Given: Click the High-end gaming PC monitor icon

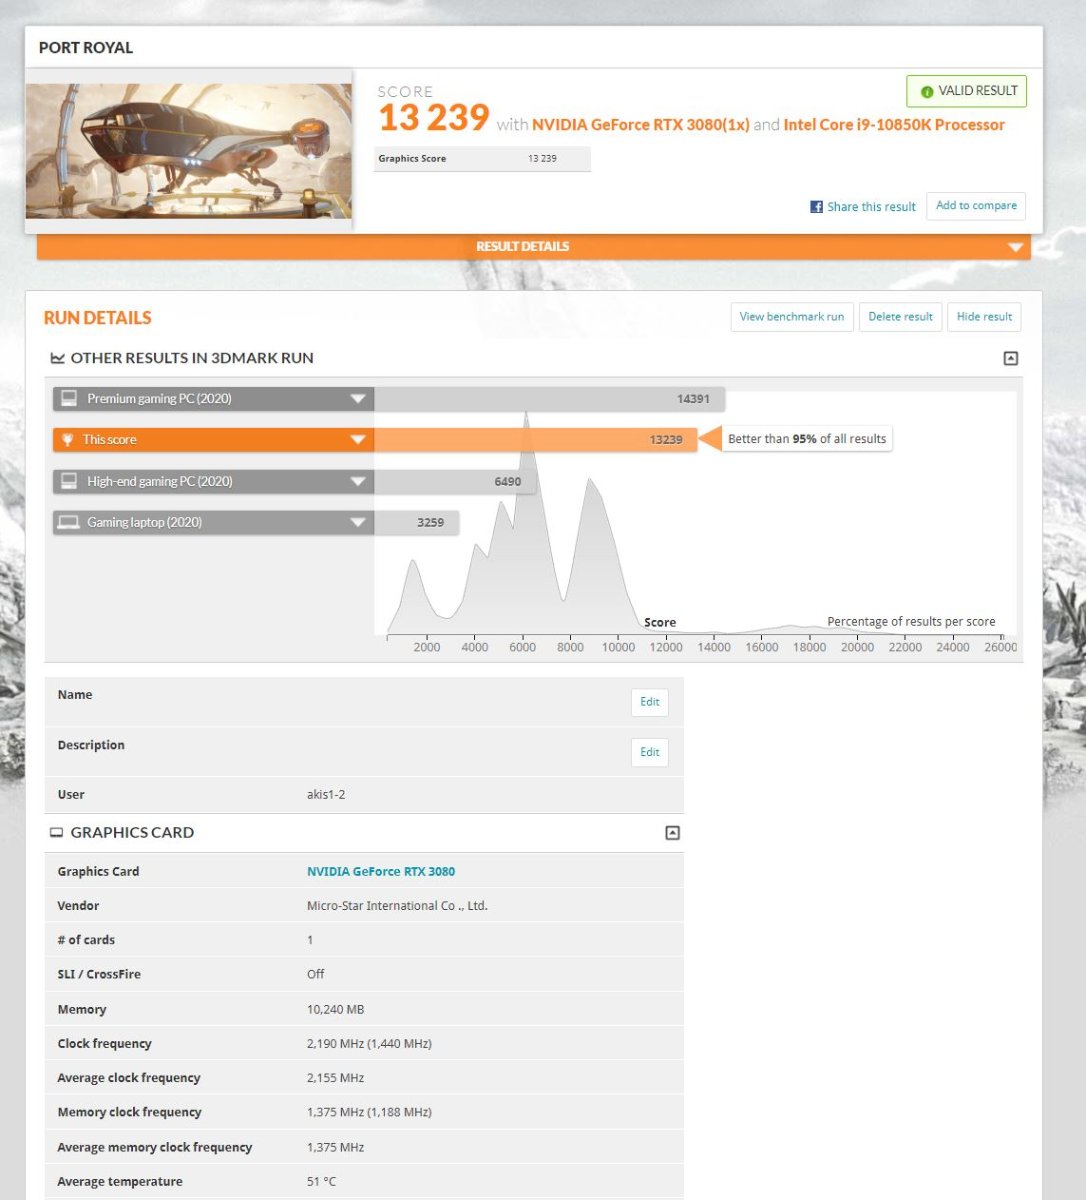Looking at the screenshot, I should tap(68, 481).
